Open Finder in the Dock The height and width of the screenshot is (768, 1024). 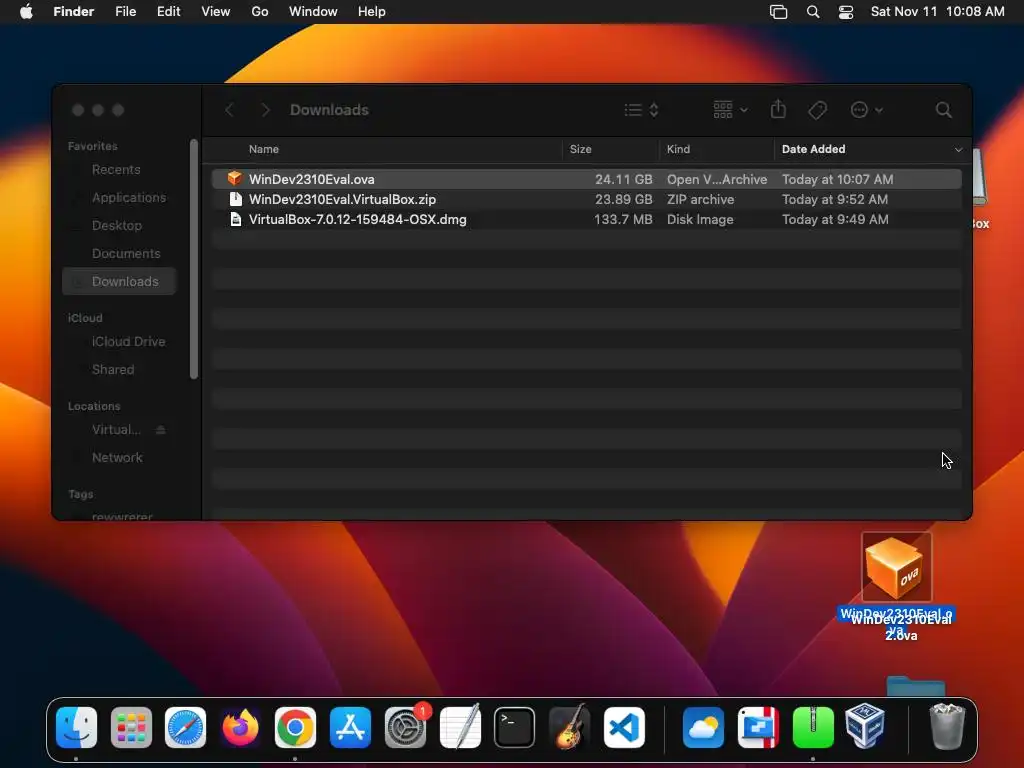point(76,727)
